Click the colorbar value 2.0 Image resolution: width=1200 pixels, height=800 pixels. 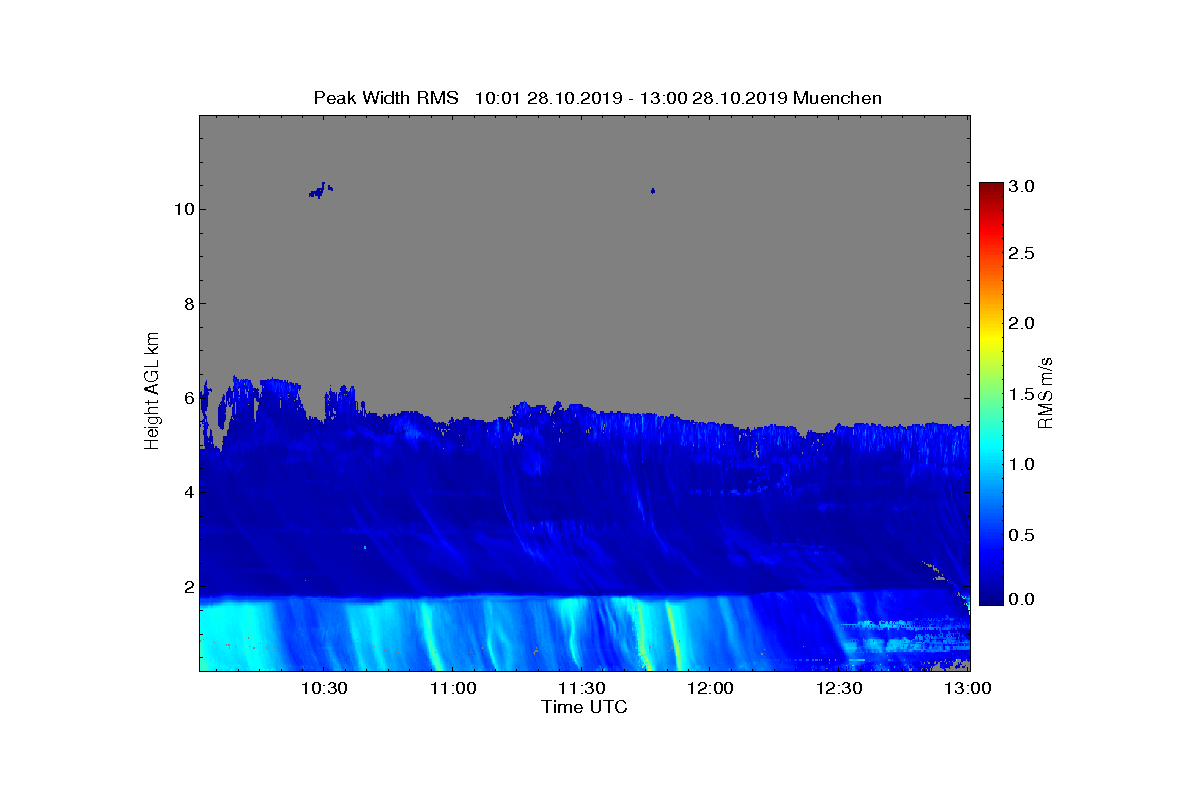point(1022,323)
